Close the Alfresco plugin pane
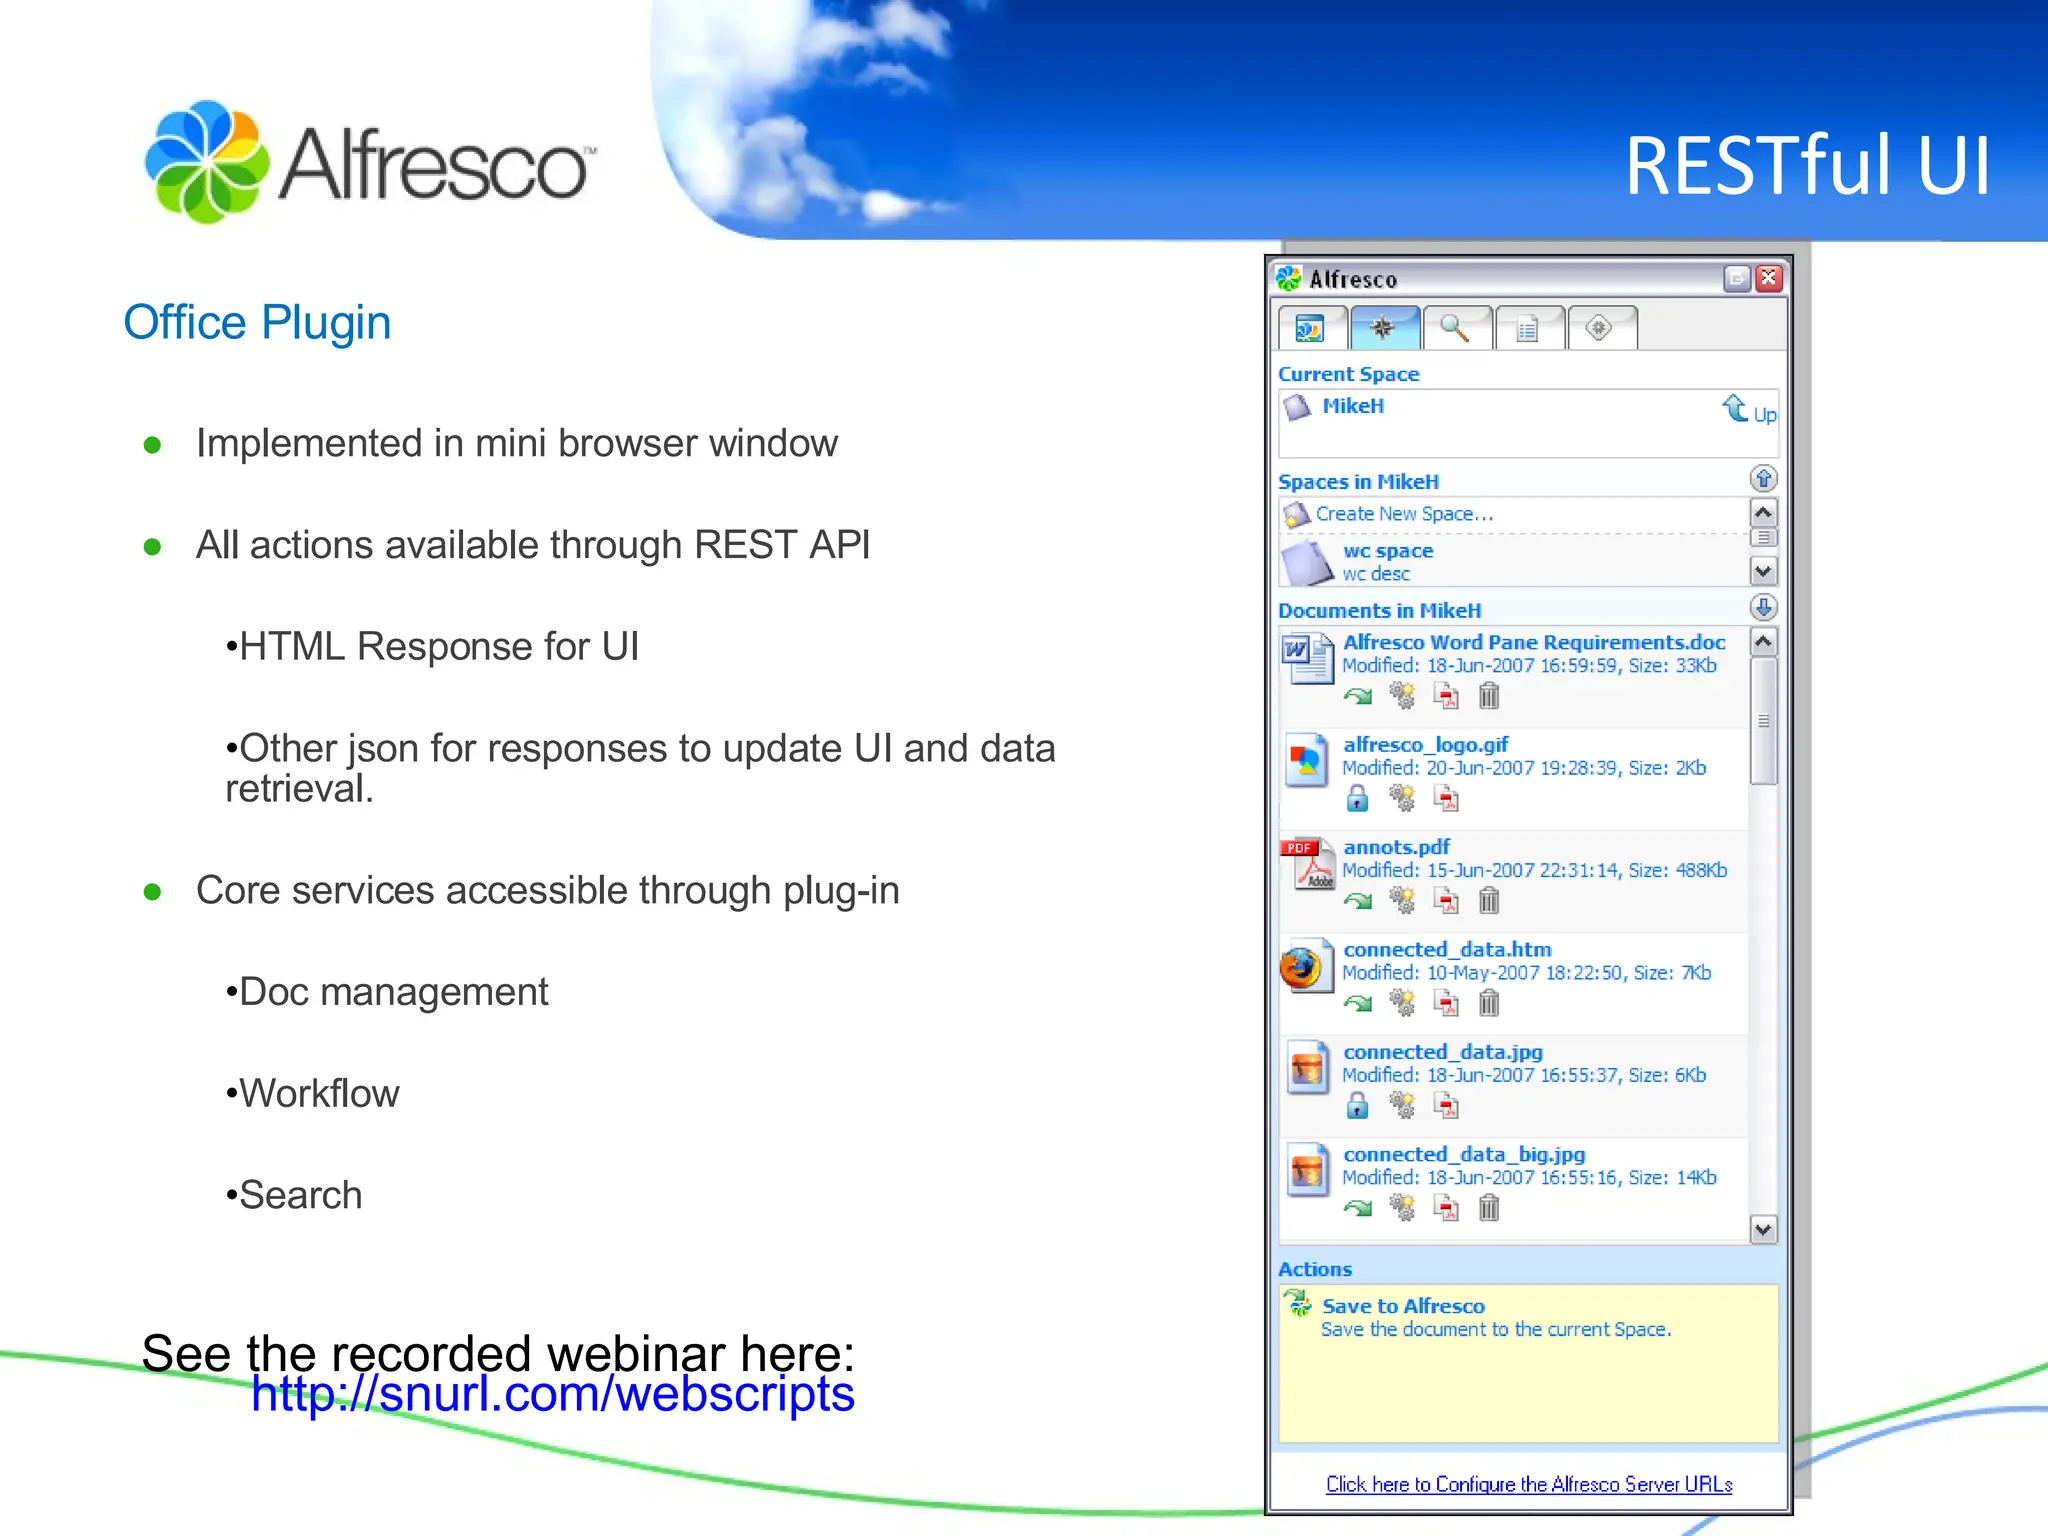This screenshot has height=1536, width=2048. click(1769, 278)
